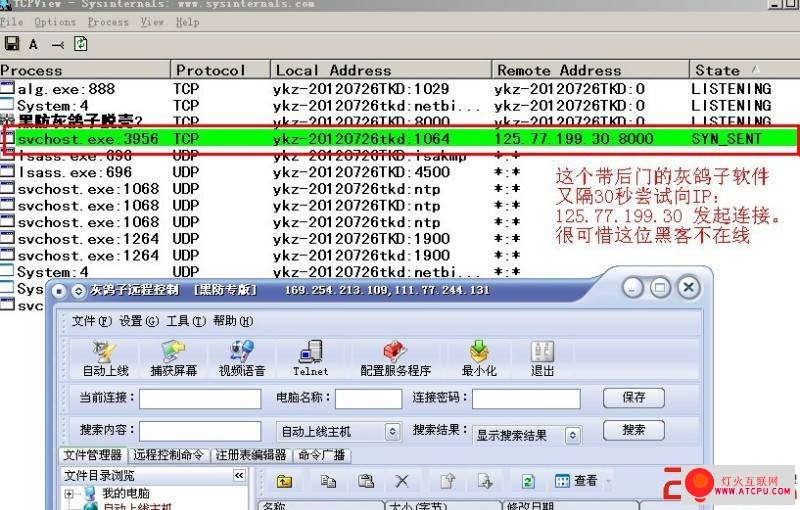
Task: Switch to the 文件管理器 tab
Action: pyautogui.click(x=92, y=454)
